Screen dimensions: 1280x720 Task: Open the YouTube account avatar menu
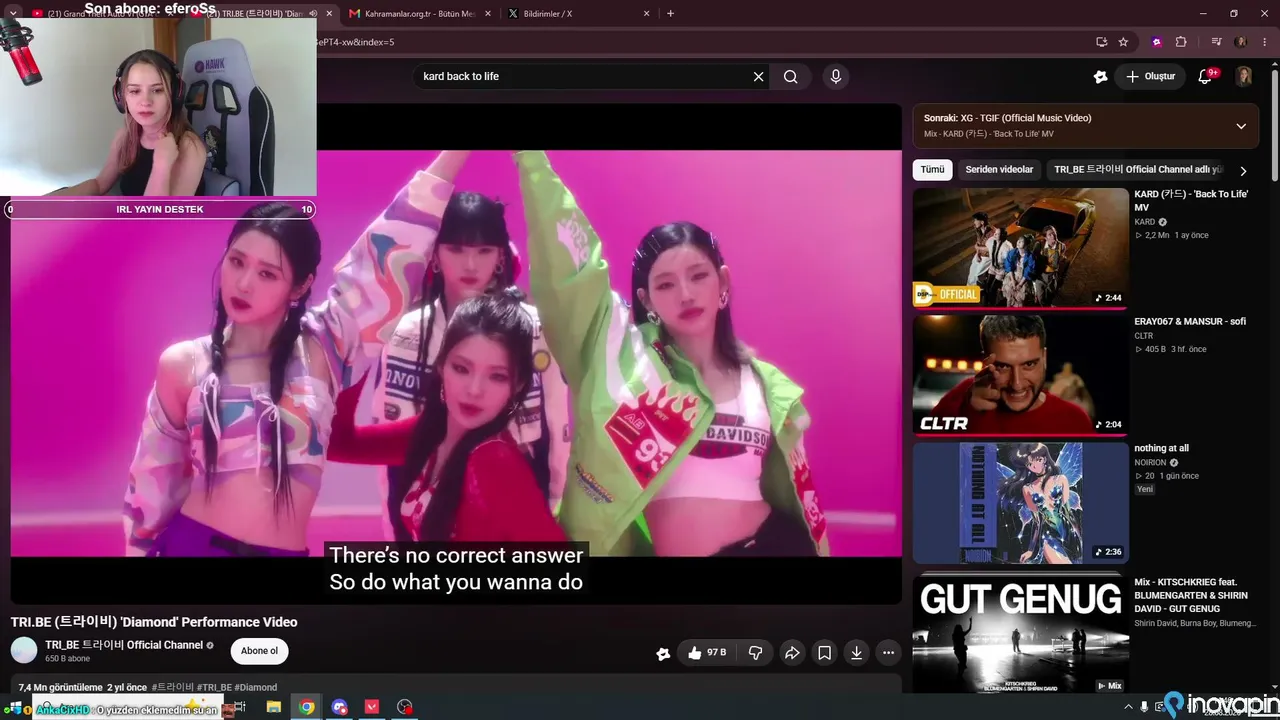[1244, 76]
